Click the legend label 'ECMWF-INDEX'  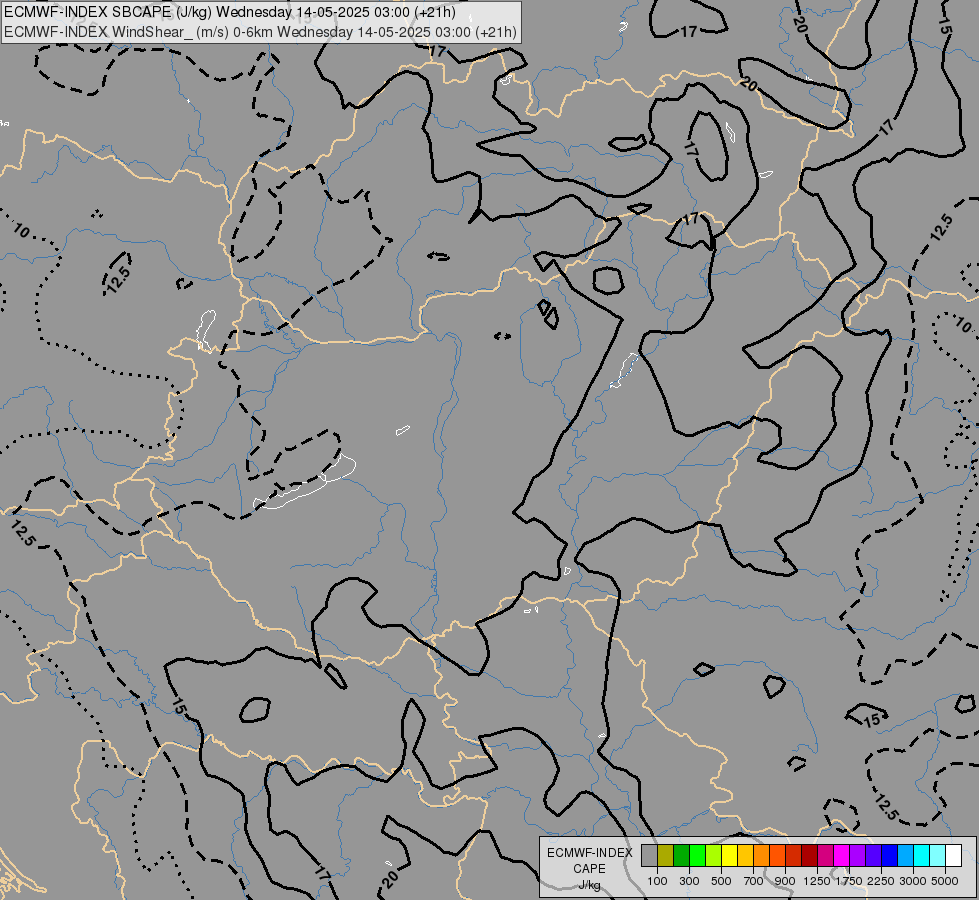589,853
